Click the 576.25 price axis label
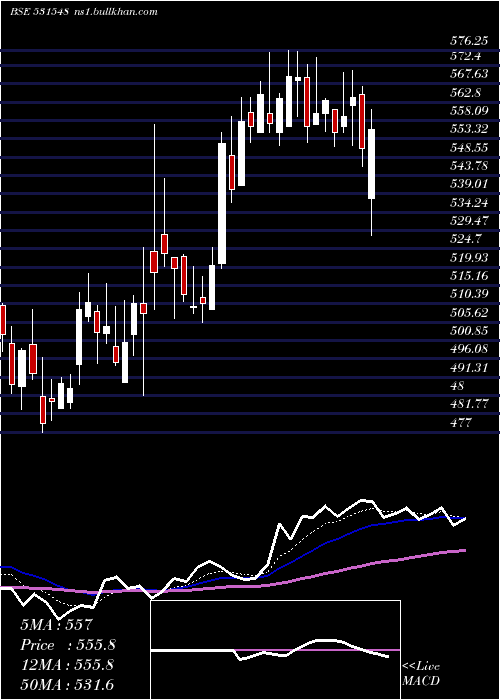Viewport: 500px width, 700px height. click(x=469, y=41)
